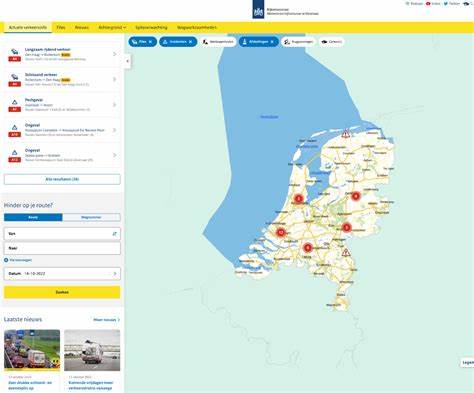Remove the Files filter with its X
This screenshot has height=393, width=474.
coord(150,42)
